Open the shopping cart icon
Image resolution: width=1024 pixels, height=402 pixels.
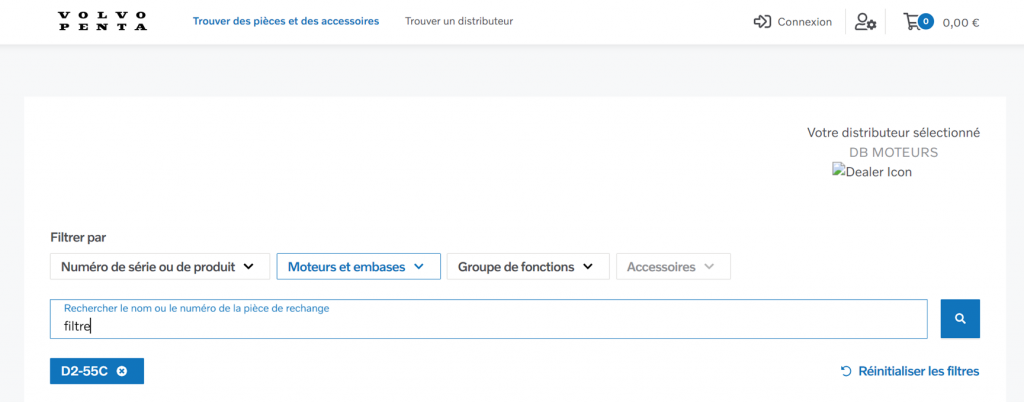(911, 21)
